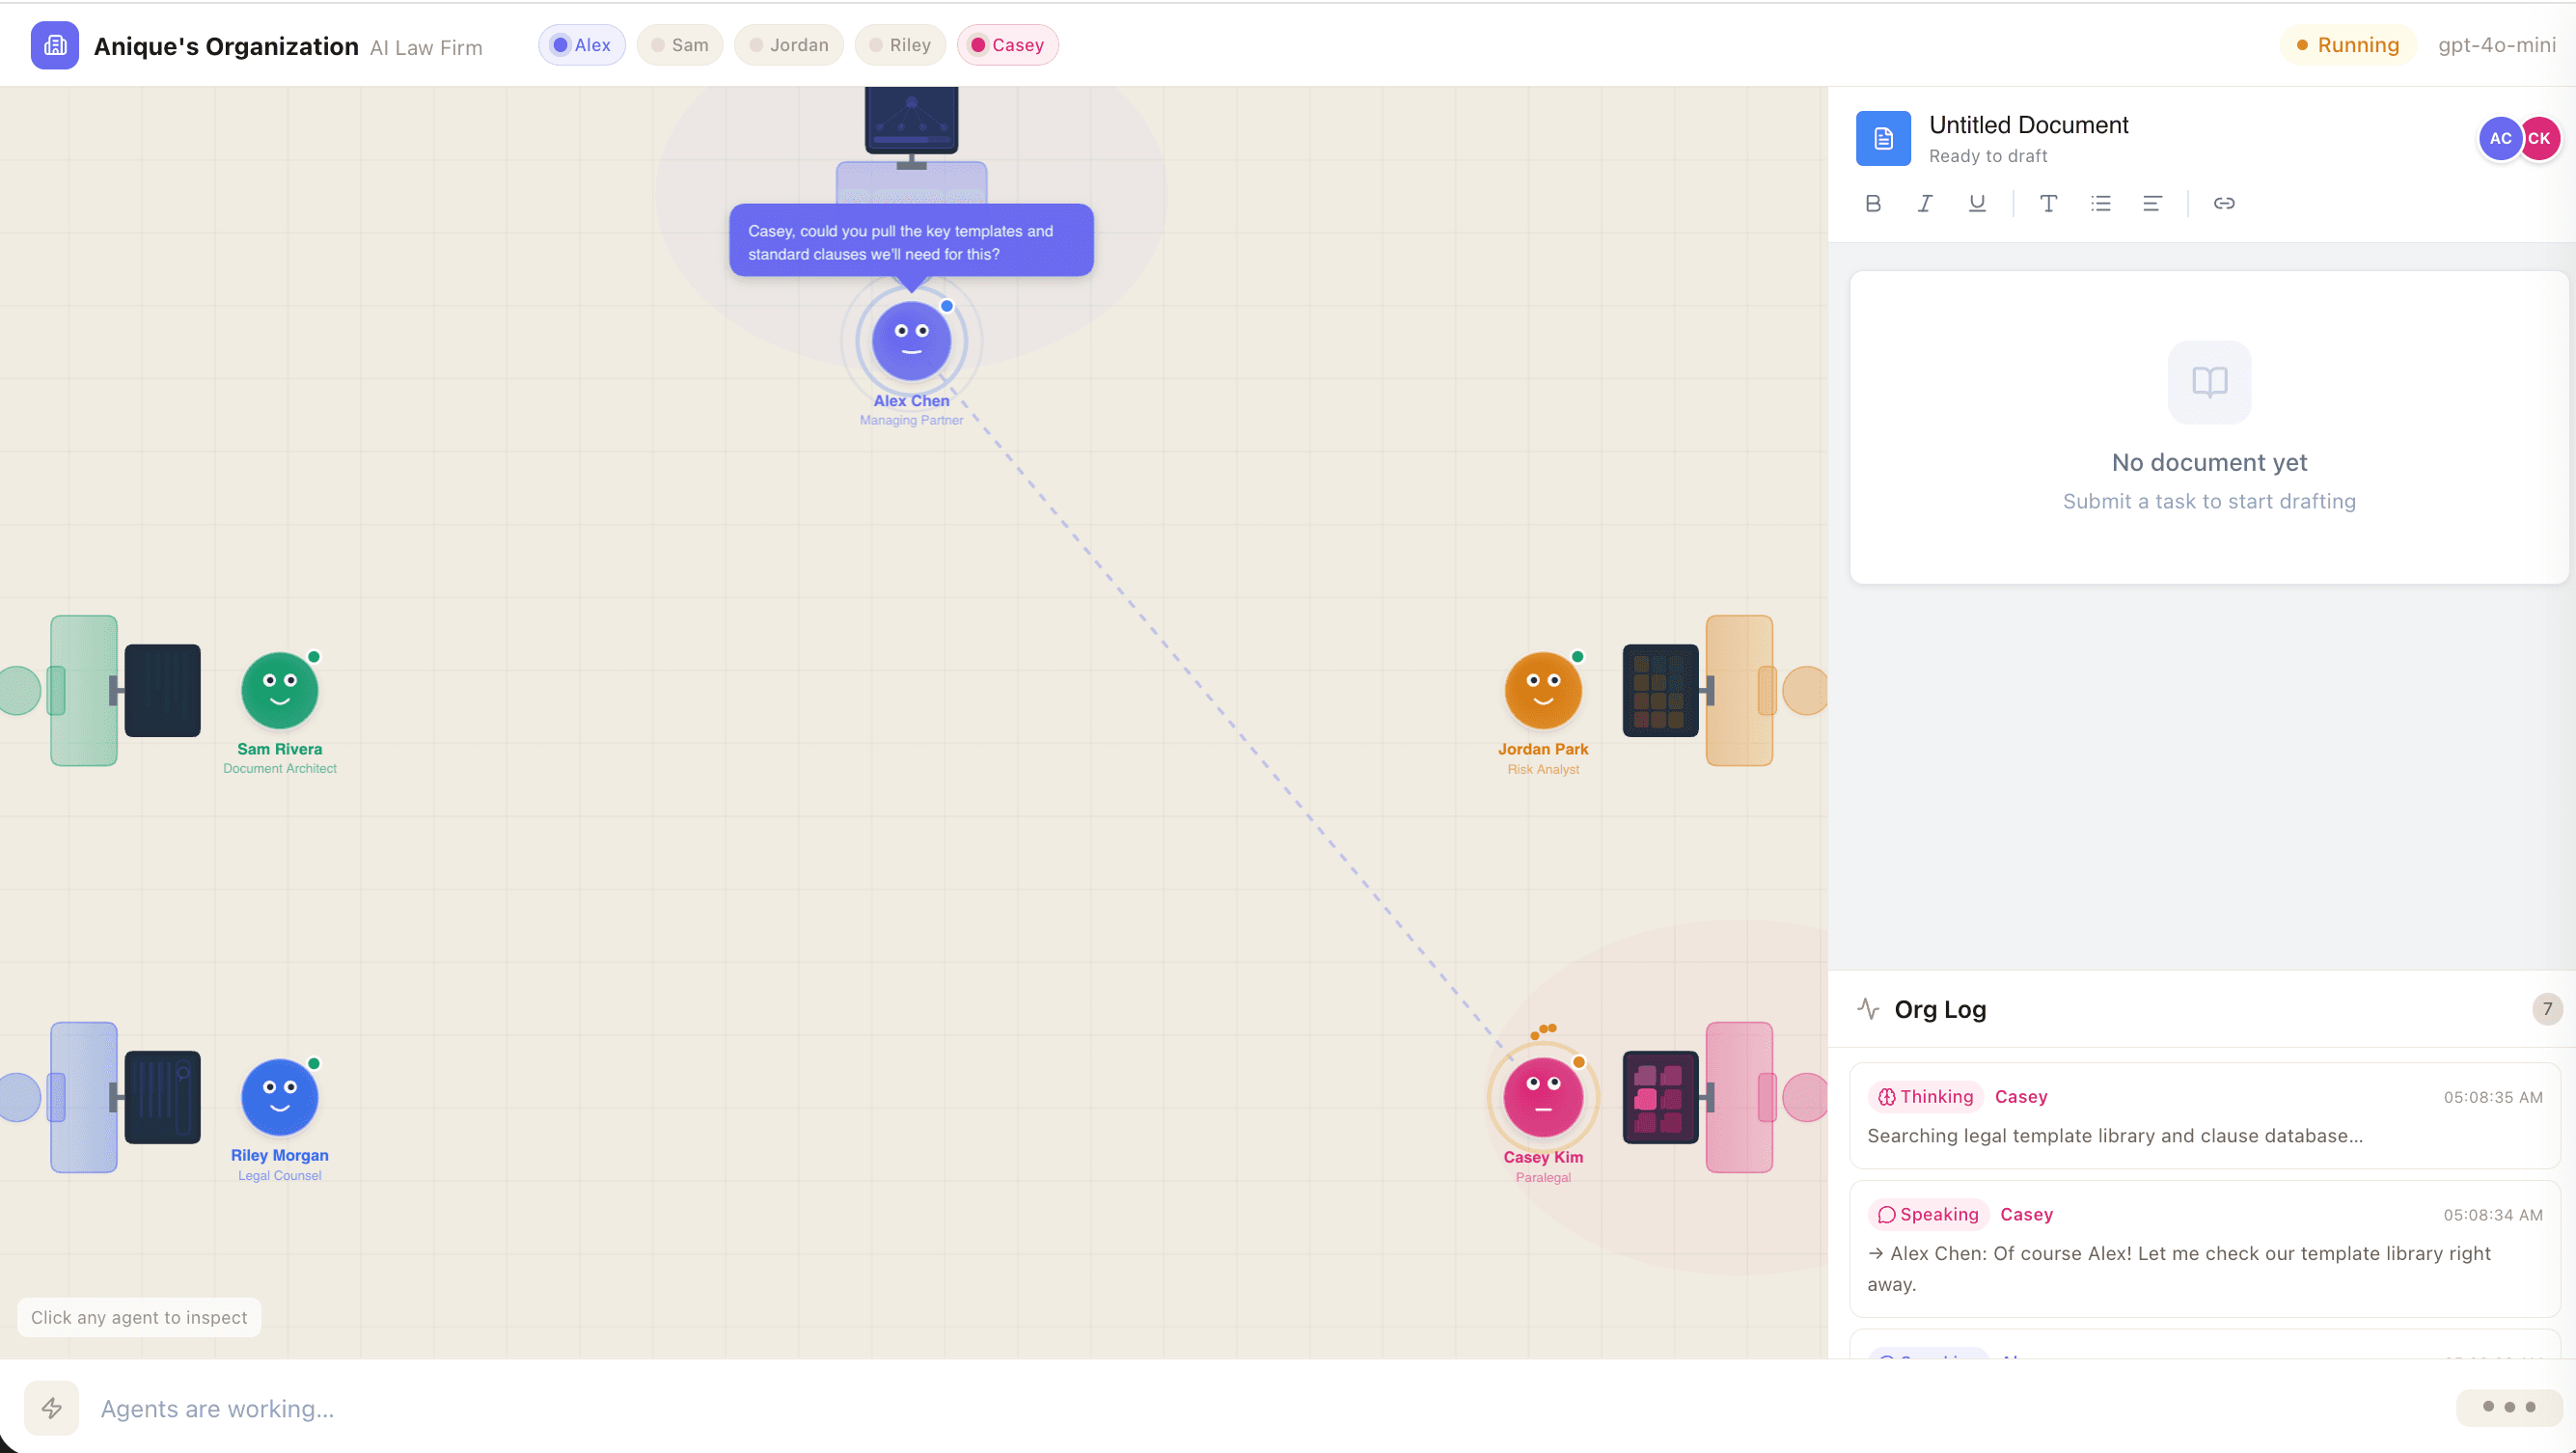
Task: Insert a hyperlink using the link icon
Action: [x=2224, y=203]
